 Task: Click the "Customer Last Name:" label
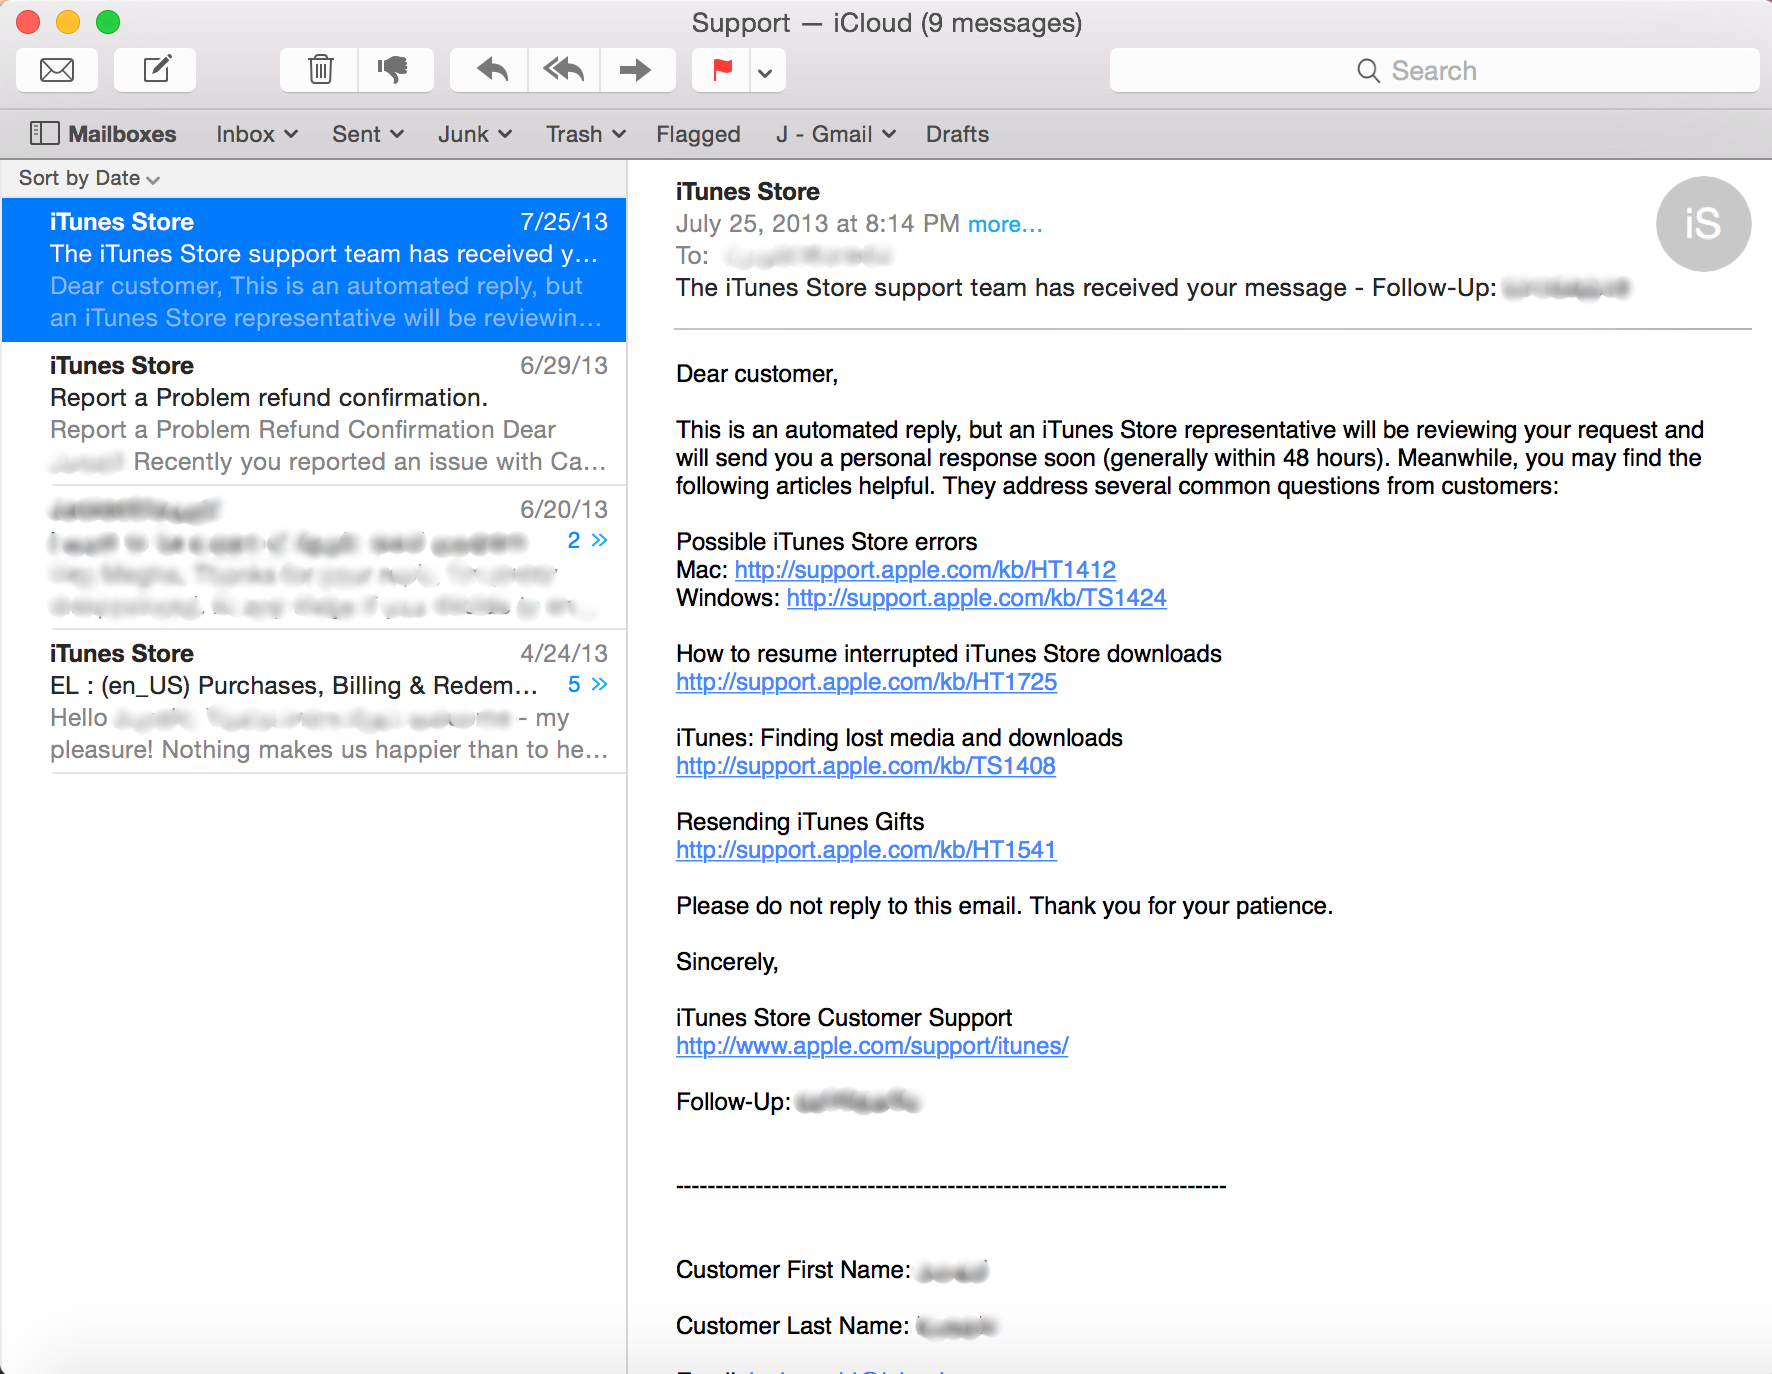pyautogui.click(x=792, y=1326)
